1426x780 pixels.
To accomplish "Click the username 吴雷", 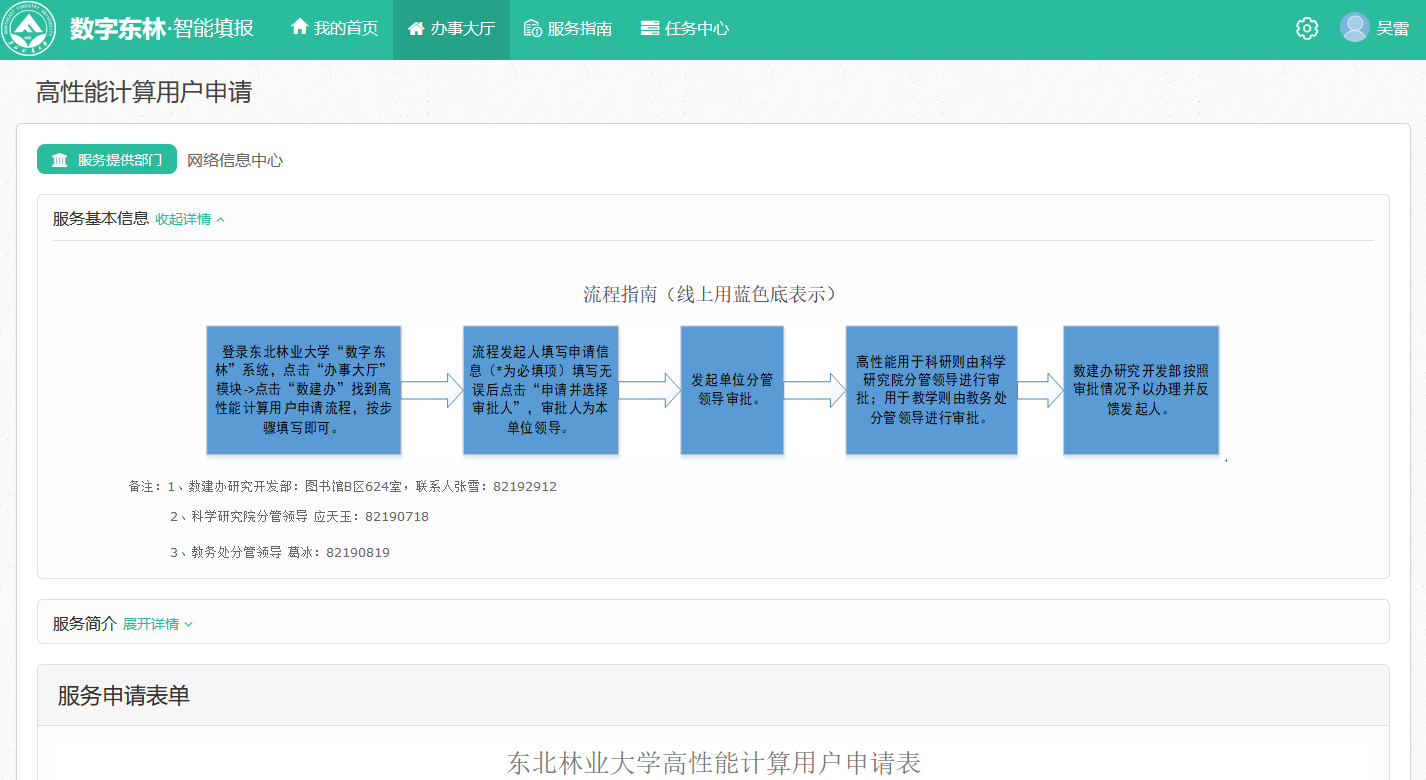I will (x=1393, y=29).
